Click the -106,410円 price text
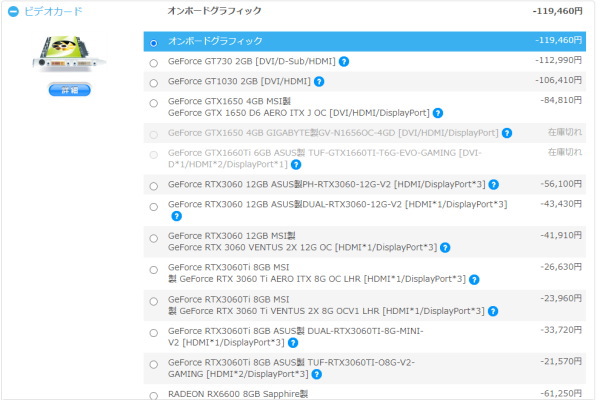The height and width of the screenshot is (400, 600). (x=558, y=80)
